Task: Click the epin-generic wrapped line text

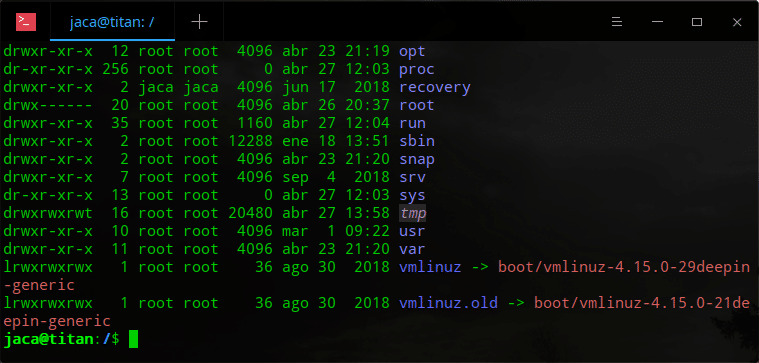Action: coord(57,321)
